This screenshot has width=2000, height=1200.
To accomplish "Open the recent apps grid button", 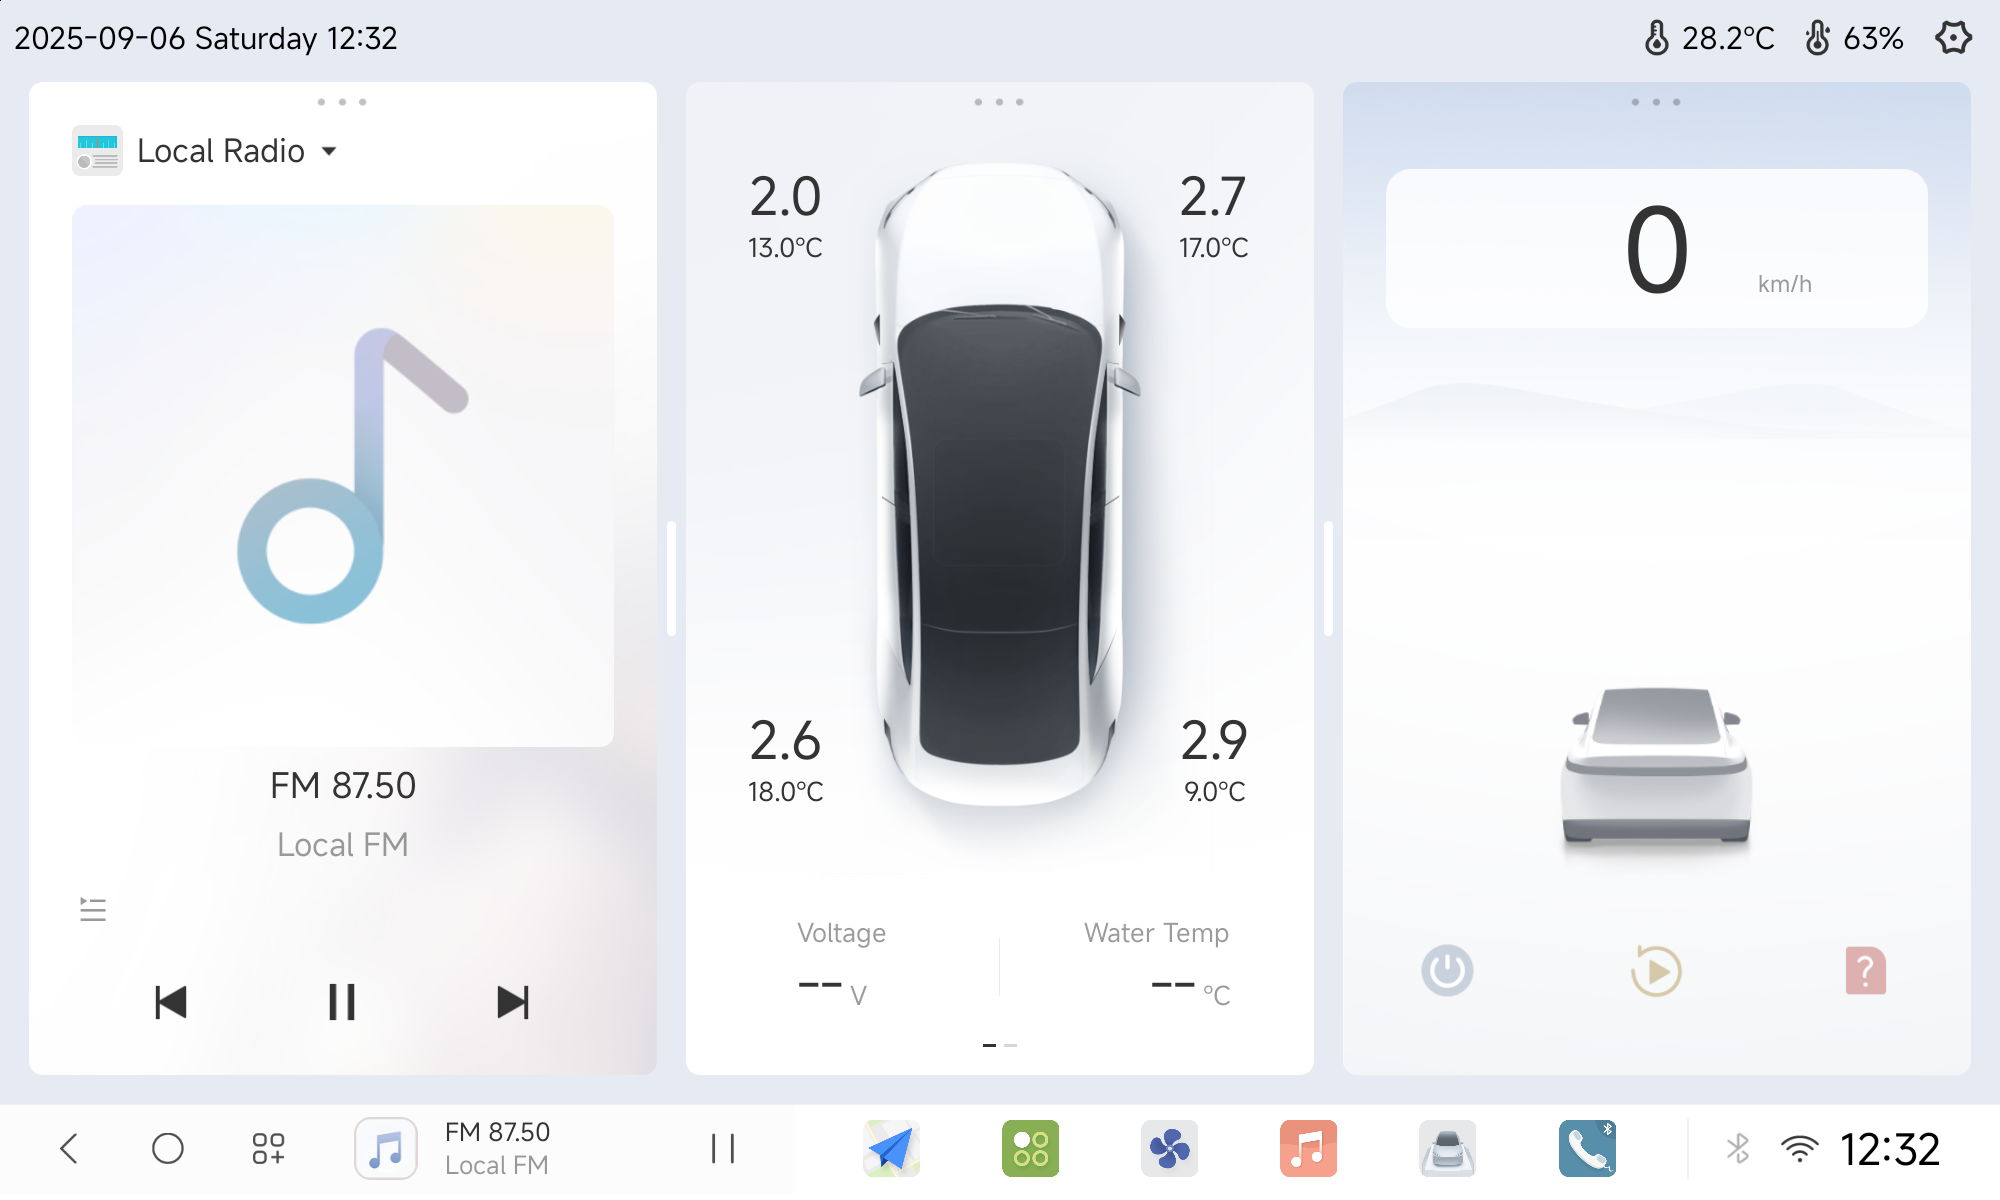I will click(x=268, y=1148).
